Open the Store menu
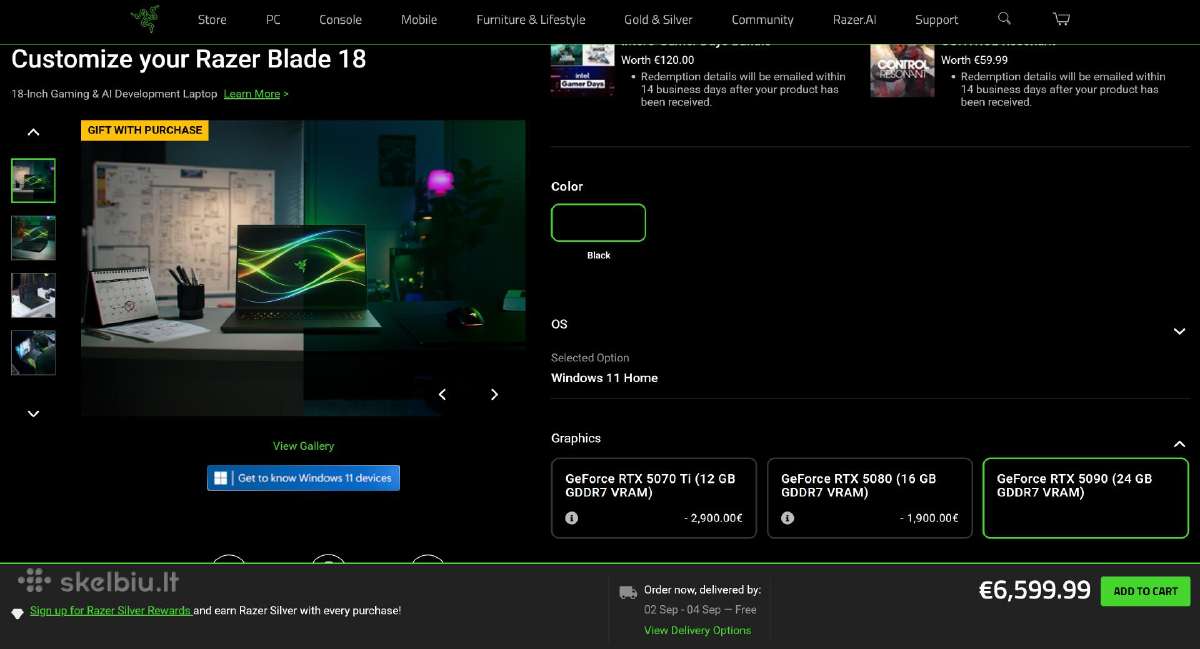The image size is (1200, 649). click(212, 20)
